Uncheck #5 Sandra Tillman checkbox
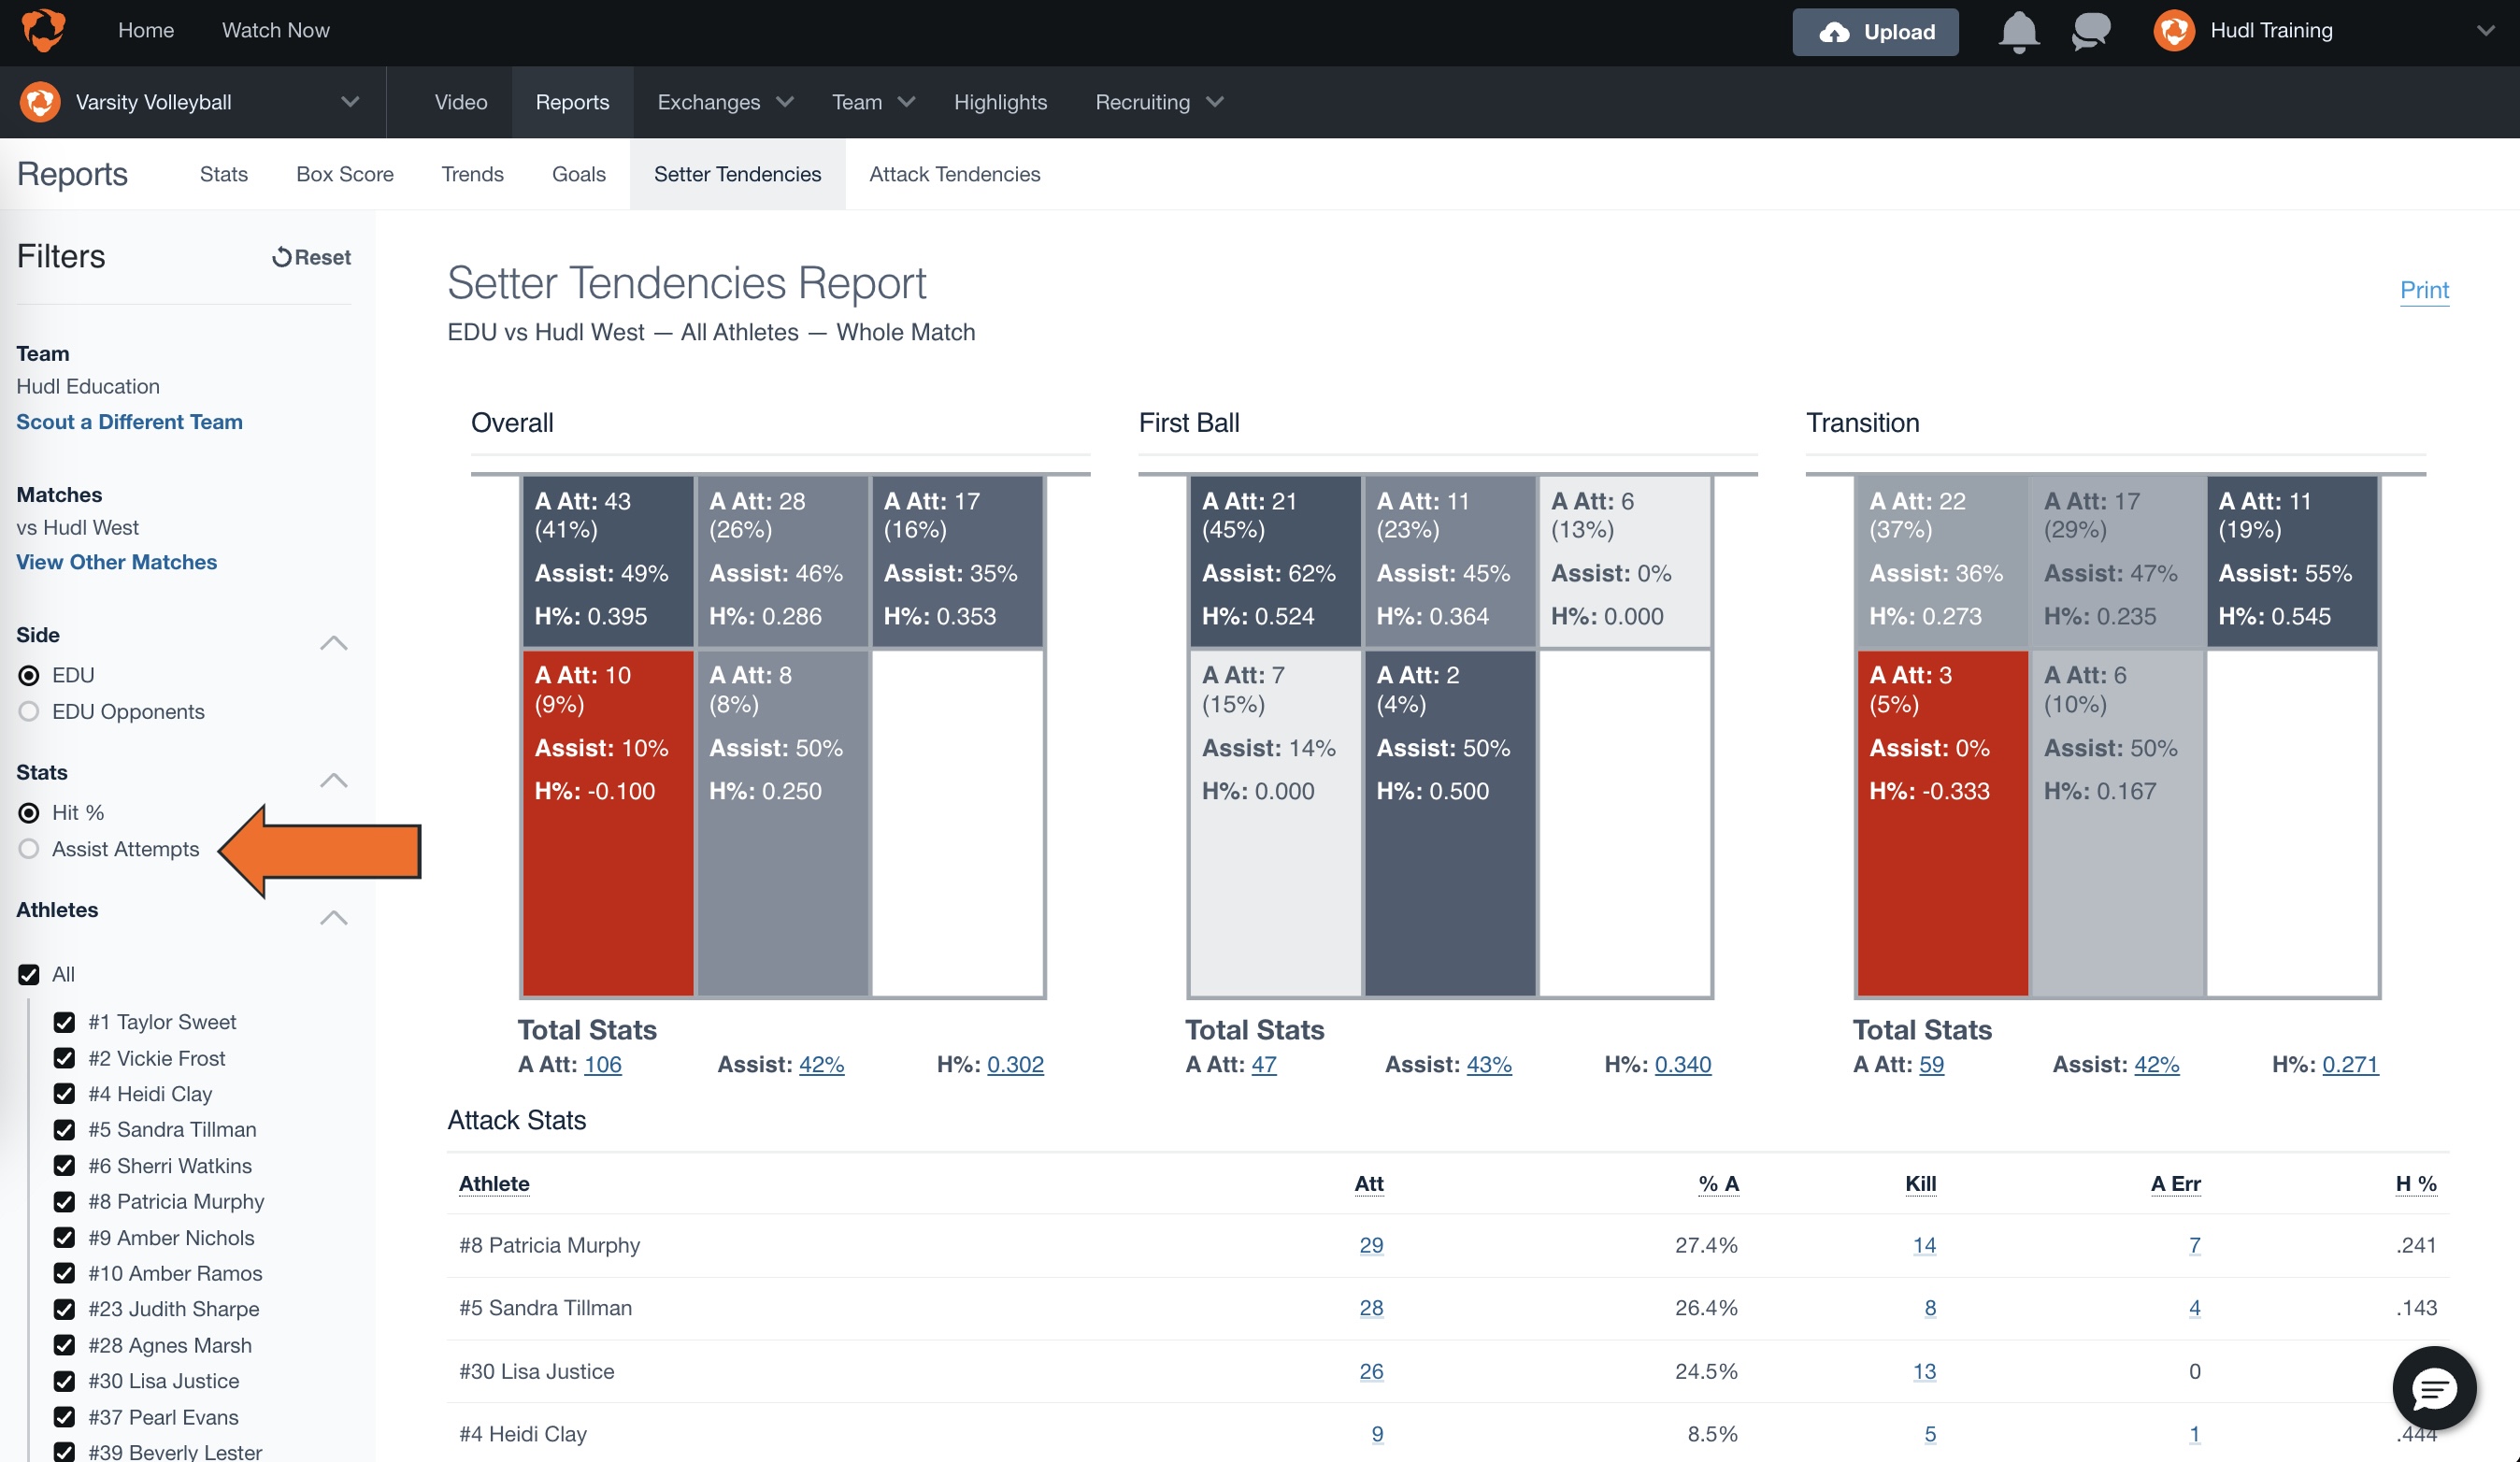Viewport: 2520px width, 1462px height. pyautogui.click(x=64, y=1130)
